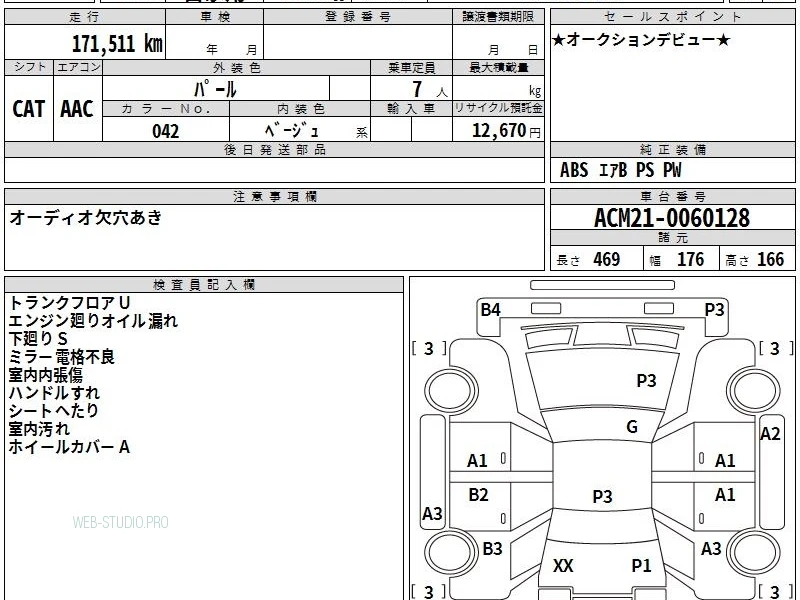Viewport: 800px width, 600px height.
Task: Select color number 042
Action: pyautogui.click(x=166, y=131)
